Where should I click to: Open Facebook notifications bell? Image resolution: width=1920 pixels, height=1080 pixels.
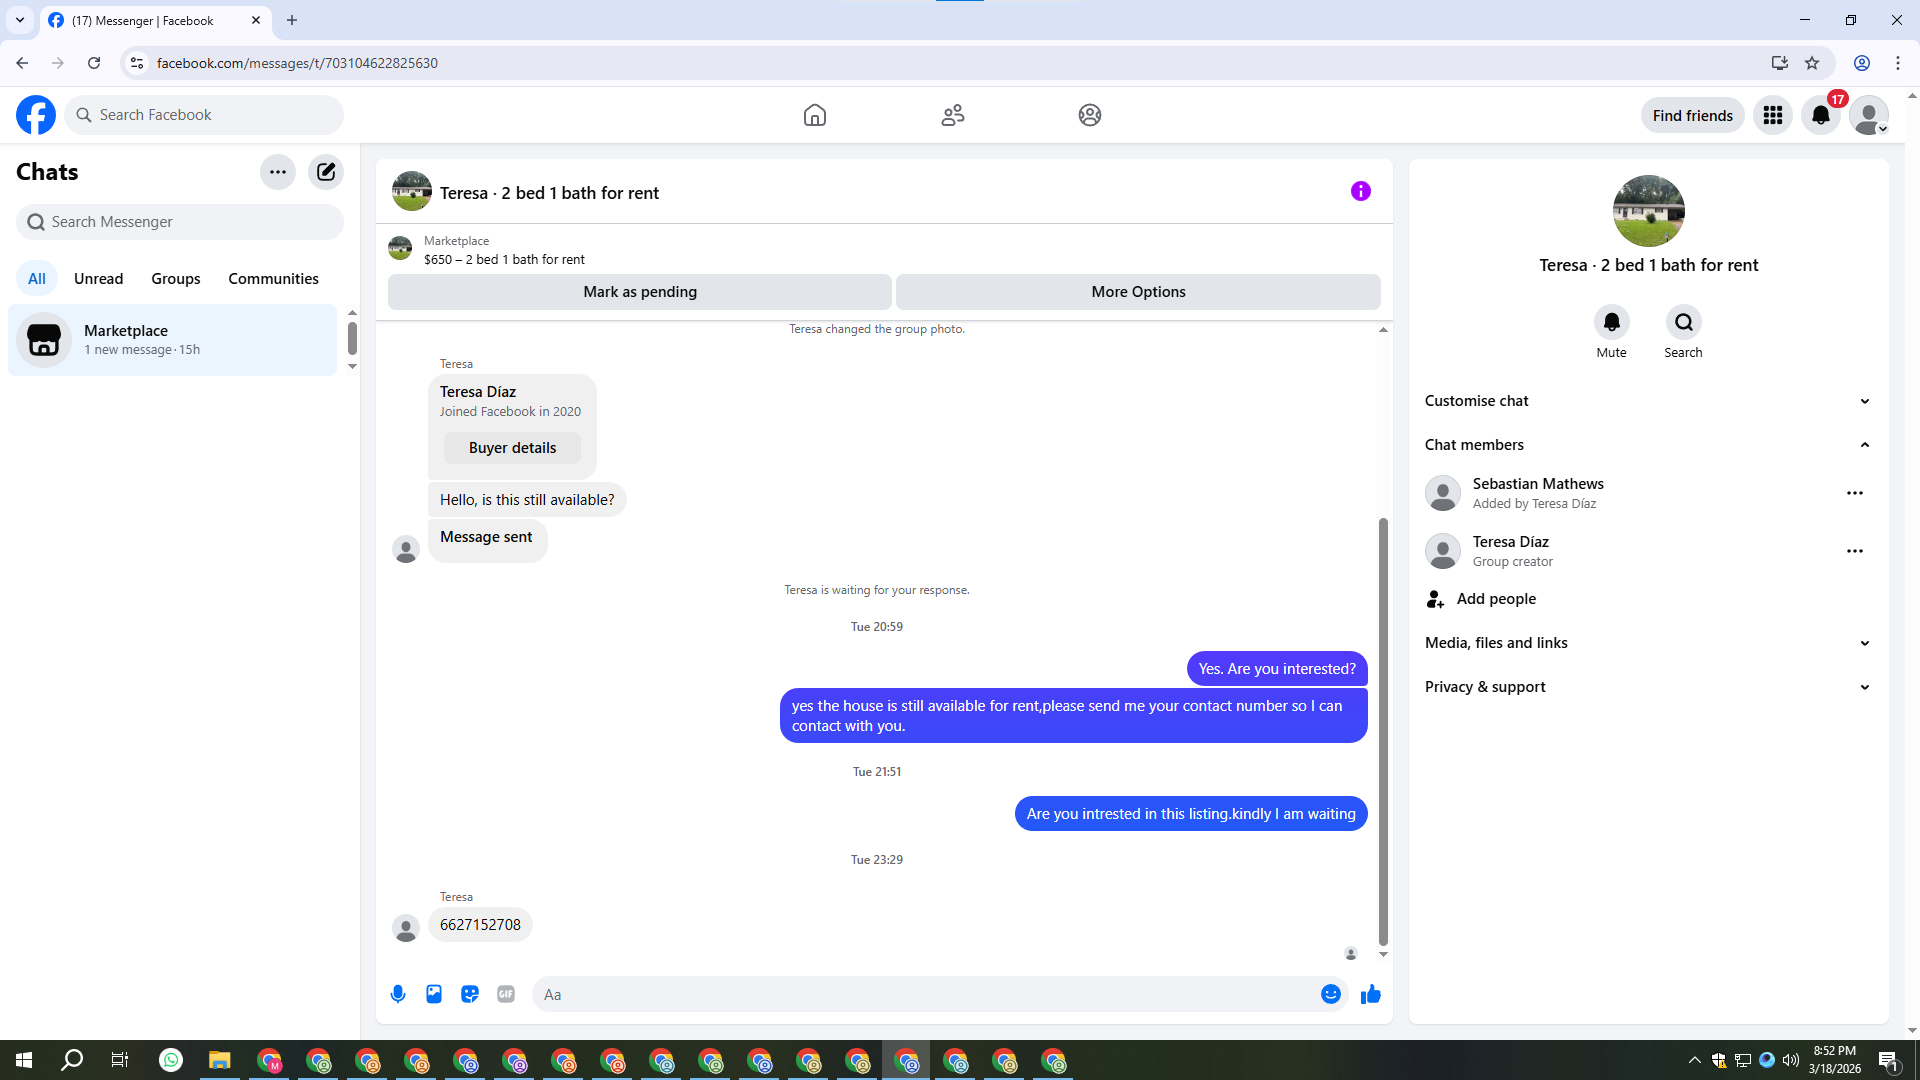(x=1821, y=115)
